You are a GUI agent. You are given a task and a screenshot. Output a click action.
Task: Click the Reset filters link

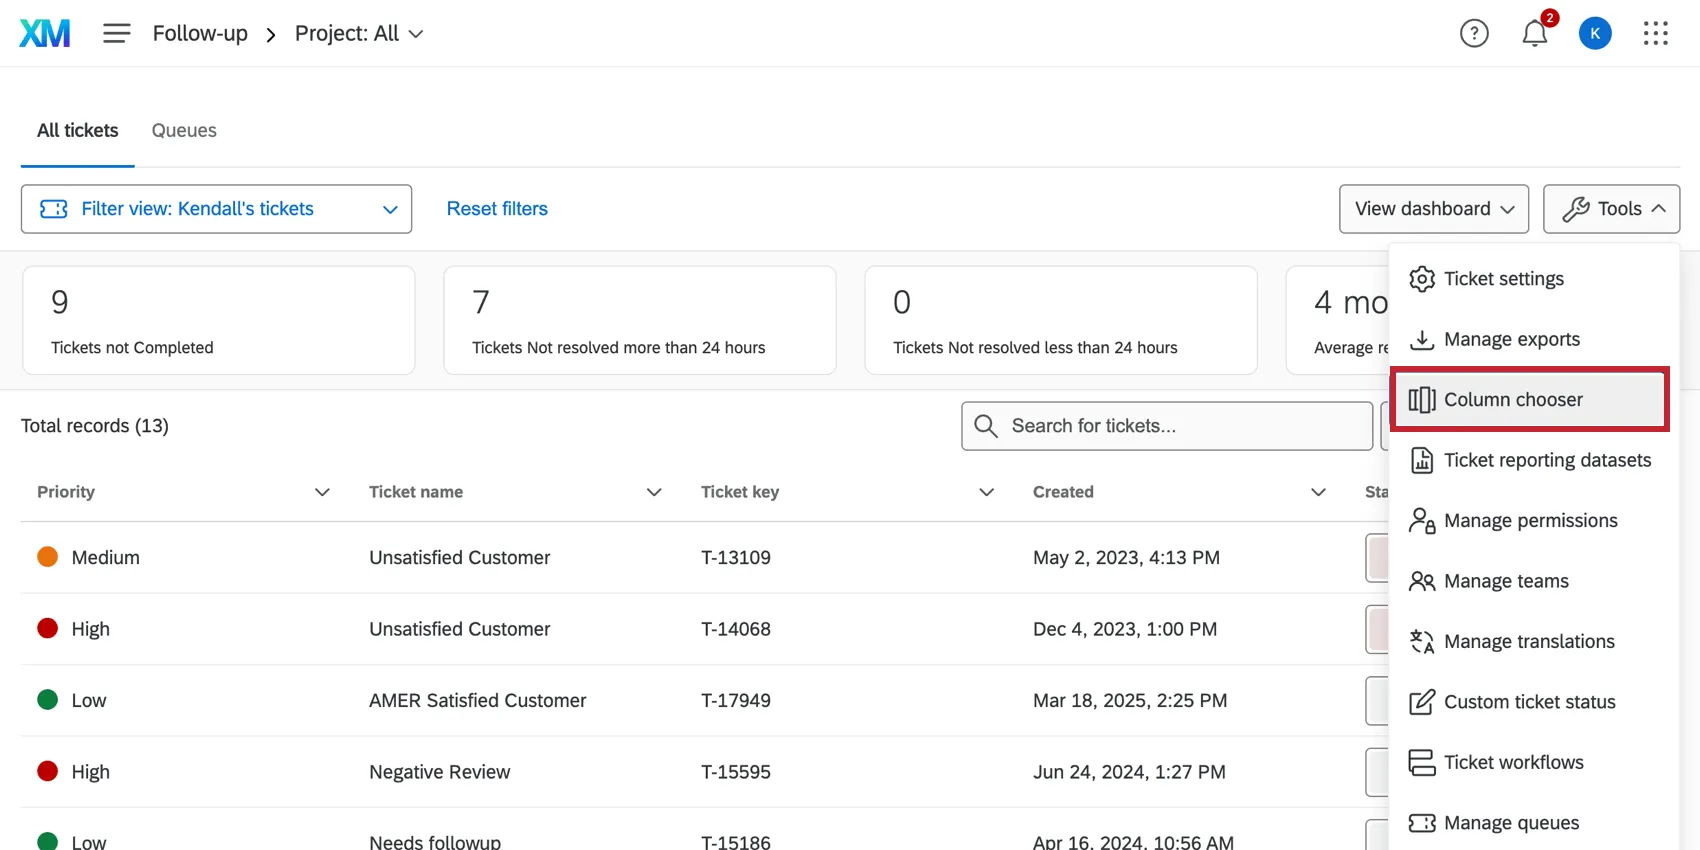[497, 209]
